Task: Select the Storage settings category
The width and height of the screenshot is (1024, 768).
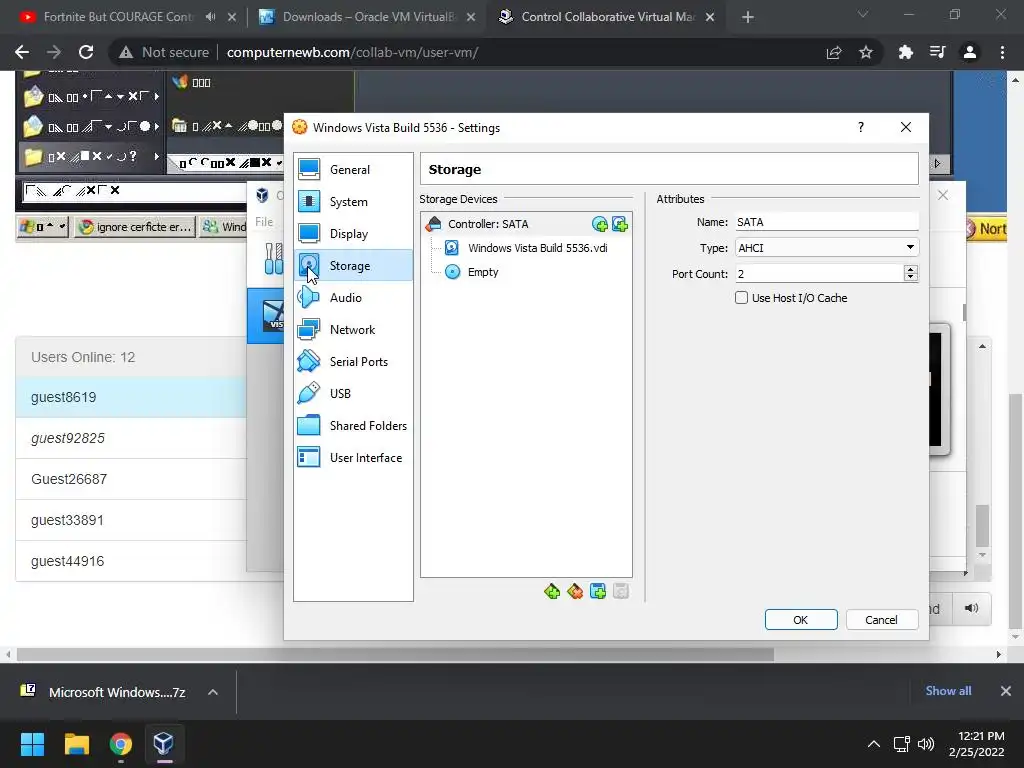Action: [353, 266]
